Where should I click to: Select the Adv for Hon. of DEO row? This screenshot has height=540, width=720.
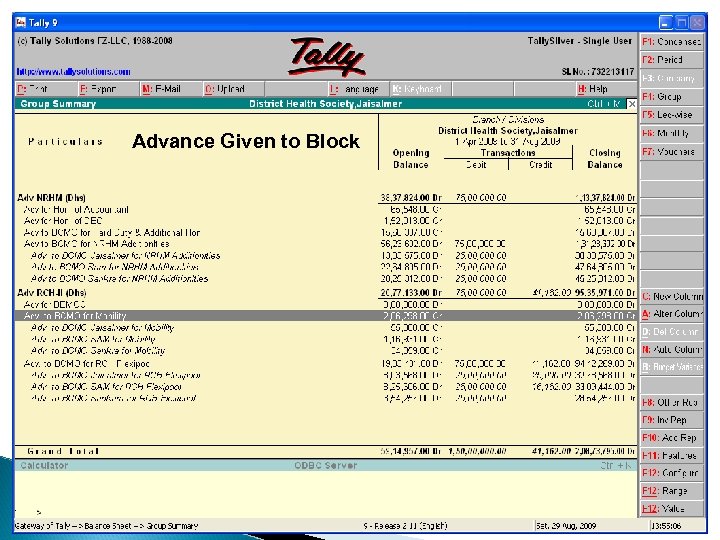click(326, 221)
